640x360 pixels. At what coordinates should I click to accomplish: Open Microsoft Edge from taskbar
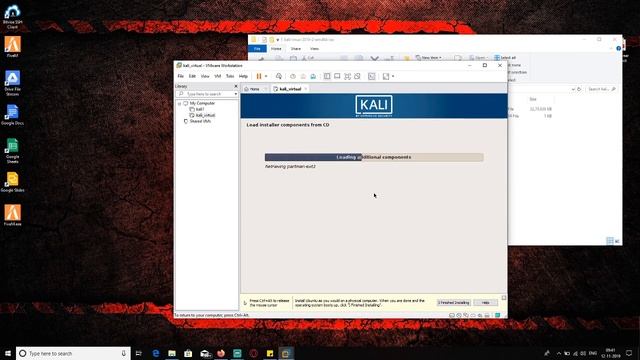pos(156,353)
